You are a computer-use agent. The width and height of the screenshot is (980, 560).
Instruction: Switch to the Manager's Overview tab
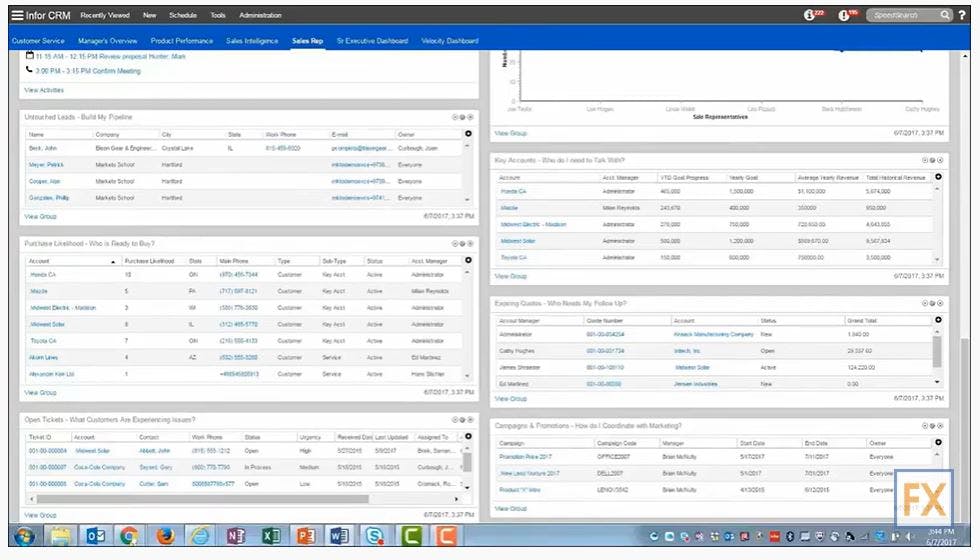click(108, 41)
